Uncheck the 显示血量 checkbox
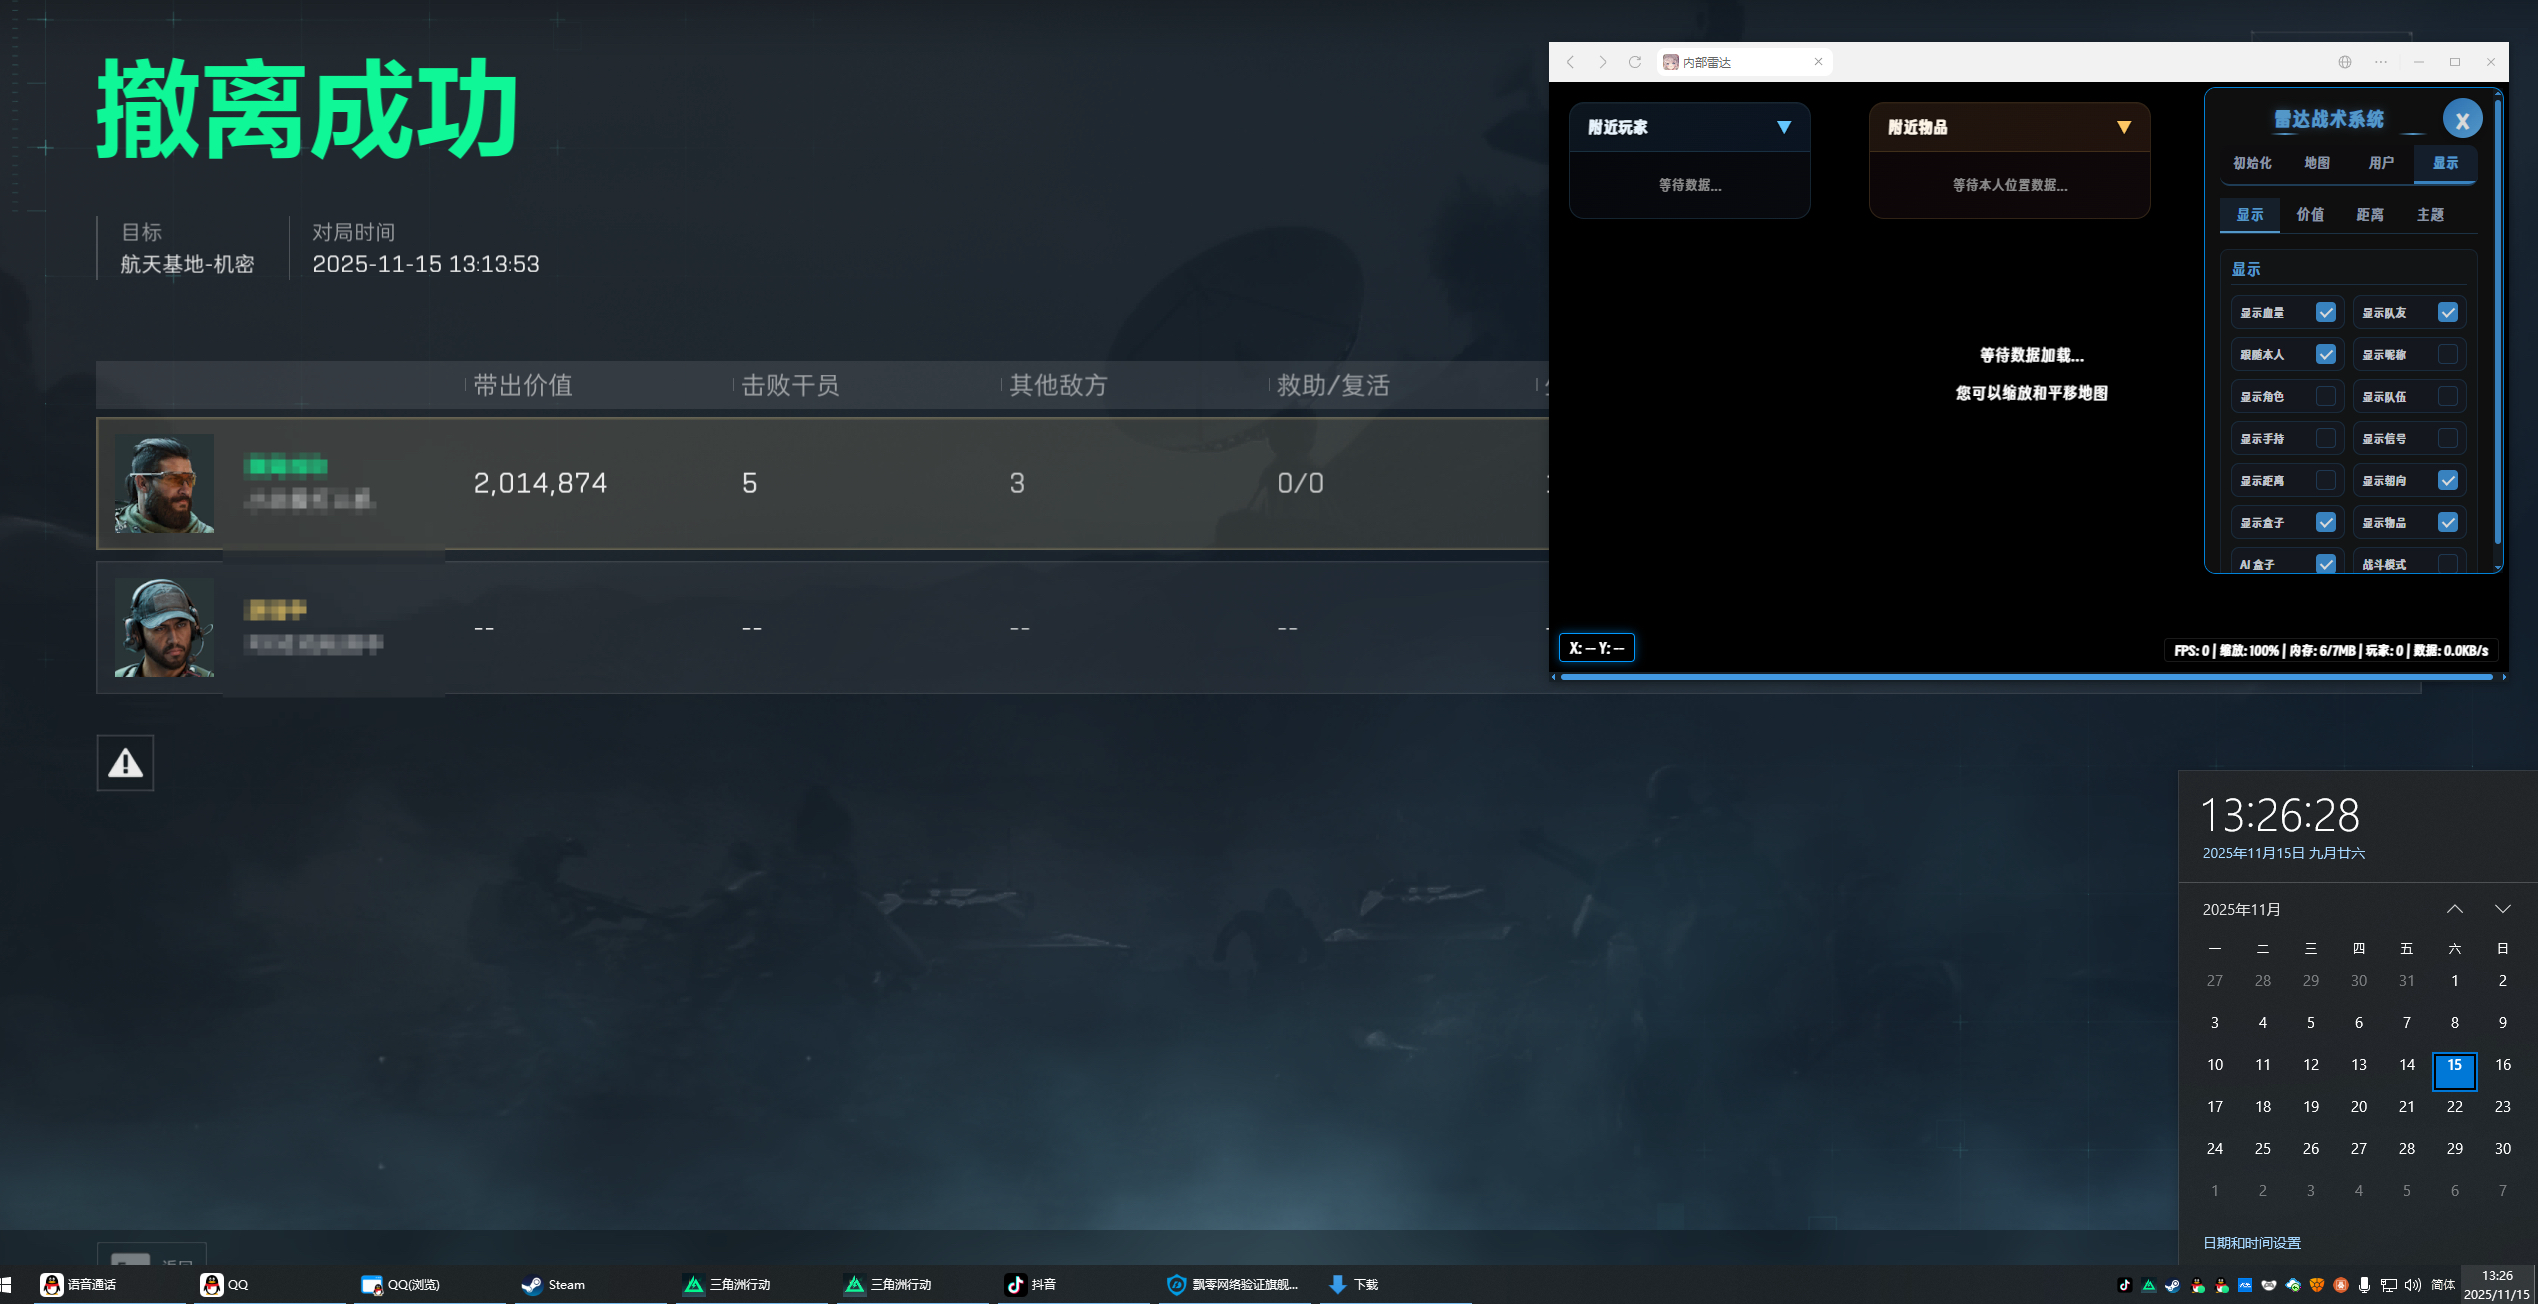Image resolution: width=2538 pixels, height=1304 pixels. [2326, 313]
